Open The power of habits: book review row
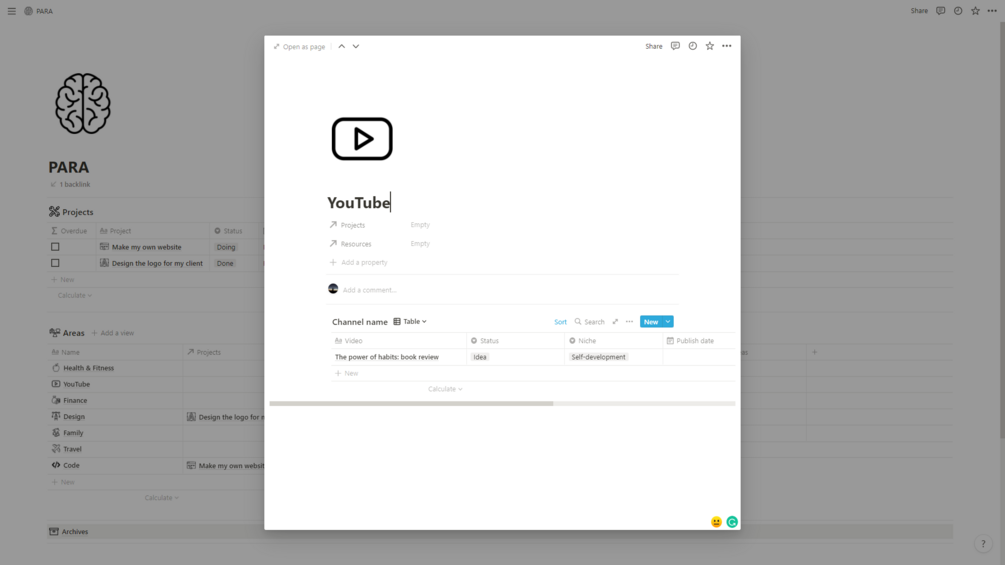1005x565 pixels. pos(386,357)
